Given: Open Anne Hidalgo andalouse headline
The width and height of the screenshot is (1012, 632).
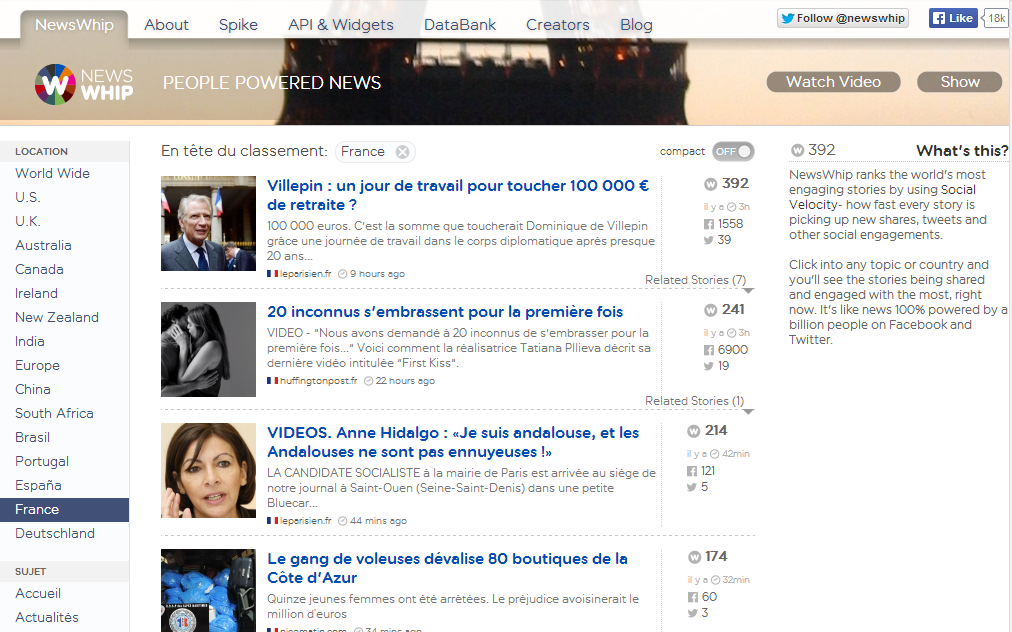Looking at the screenshot, I should click(x=453, y=442).
